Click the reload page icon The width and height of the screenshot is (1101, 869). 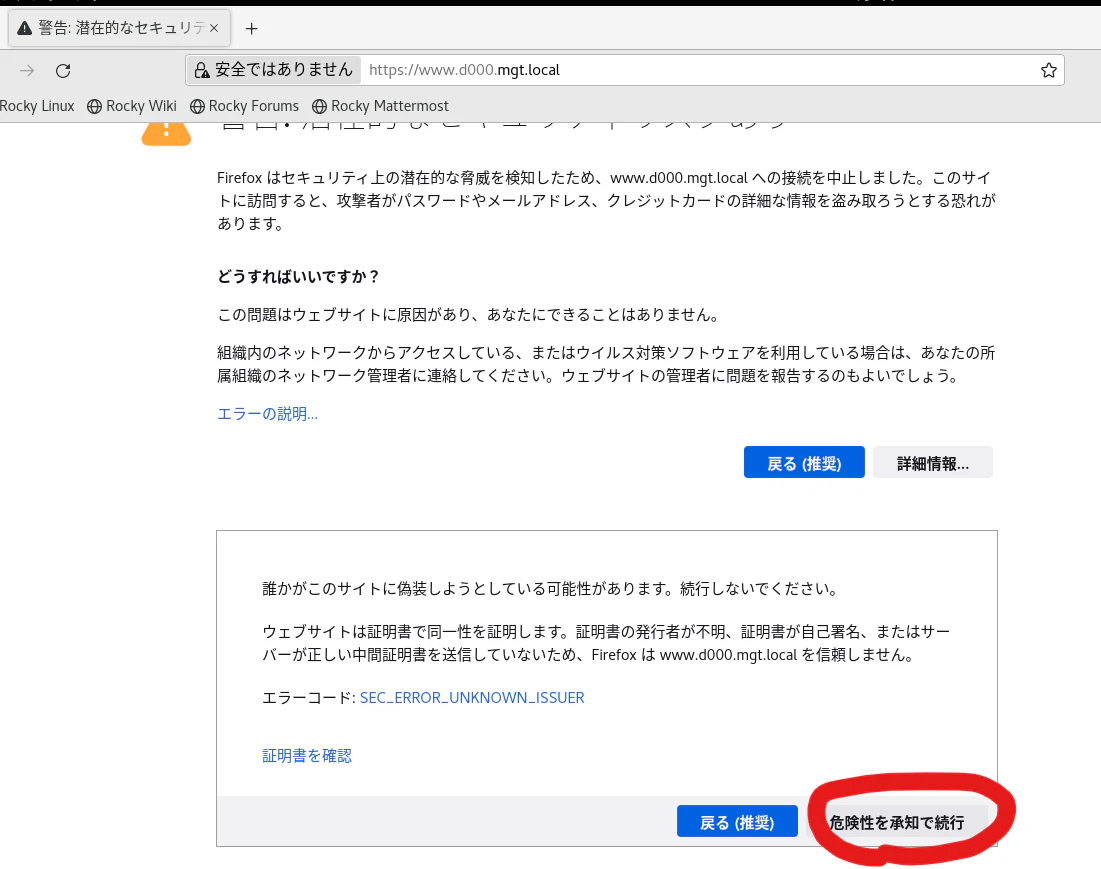coord(63,70)
